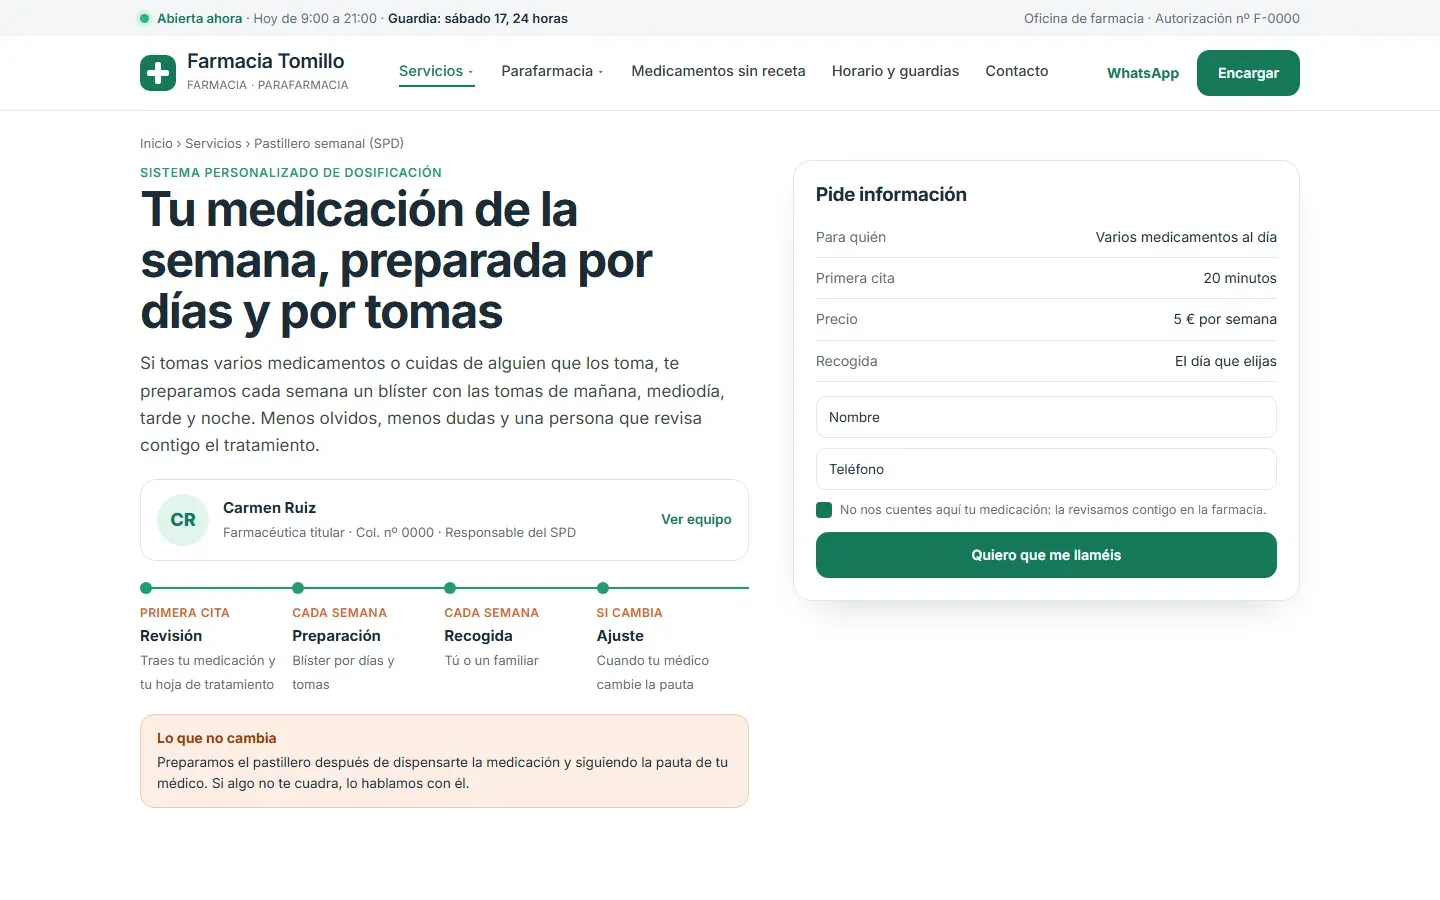Click the green cross pharmacy logo icon
Screen dimensions: 1440x900
[158, 73]
